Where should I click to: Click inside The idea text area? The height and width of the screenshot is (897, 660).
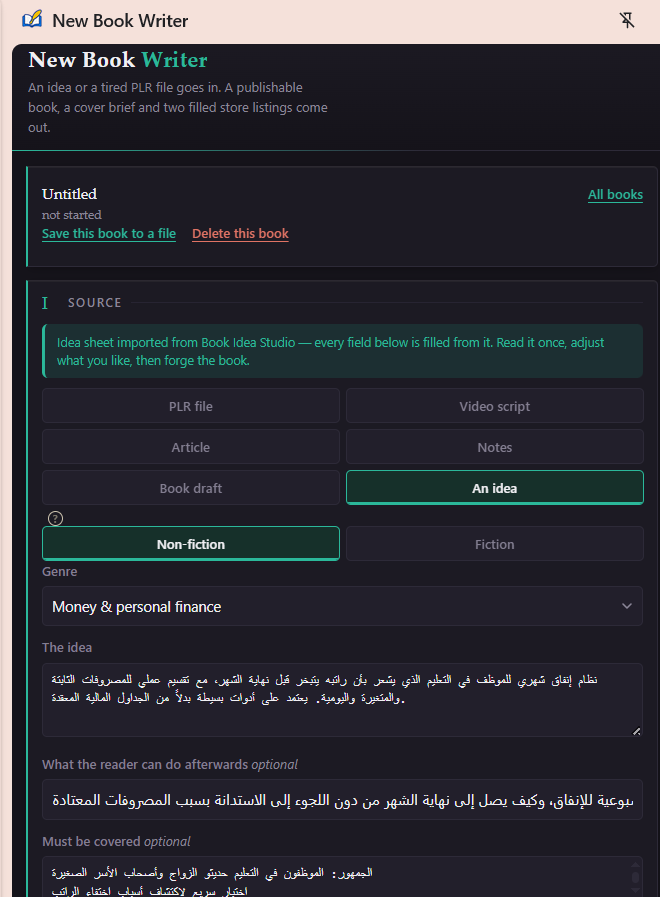click(x=342, y=700)
